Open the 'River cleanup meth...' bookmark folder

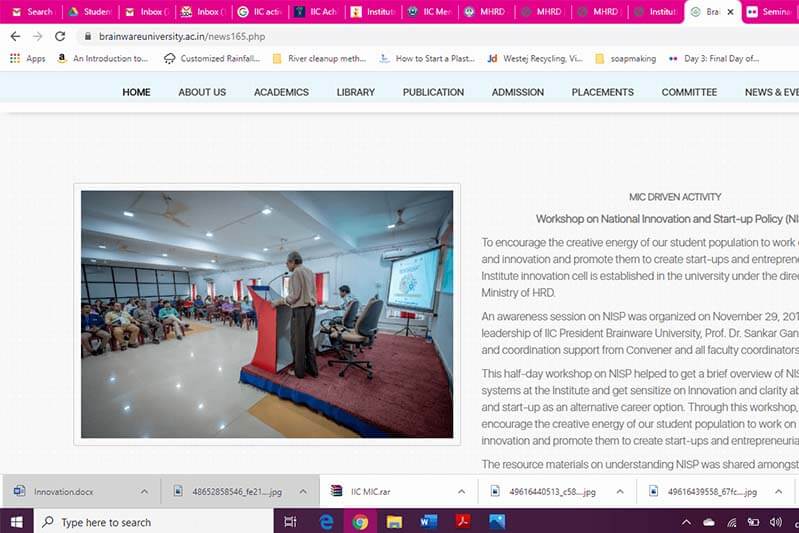(319, 59)
